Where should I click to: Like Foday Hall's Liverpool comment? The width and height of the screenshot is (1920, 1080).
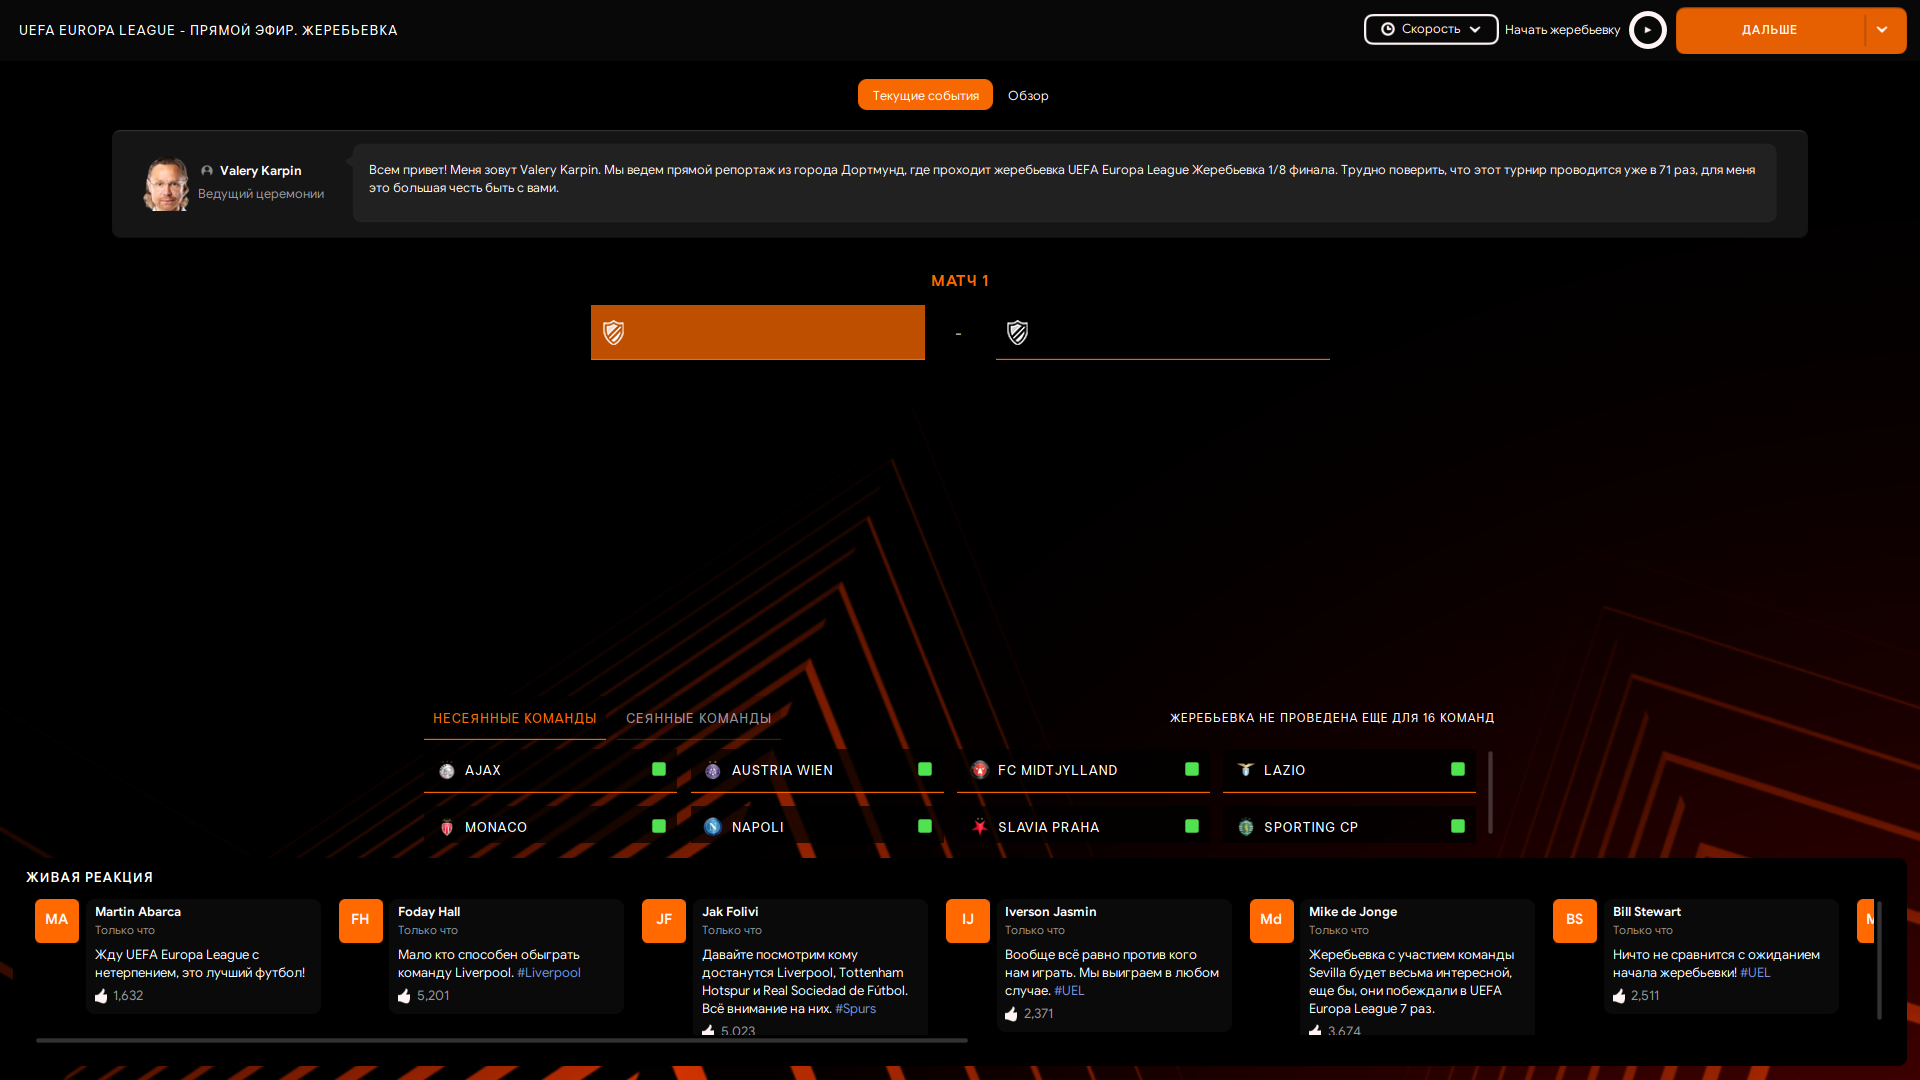click(404, 996)
